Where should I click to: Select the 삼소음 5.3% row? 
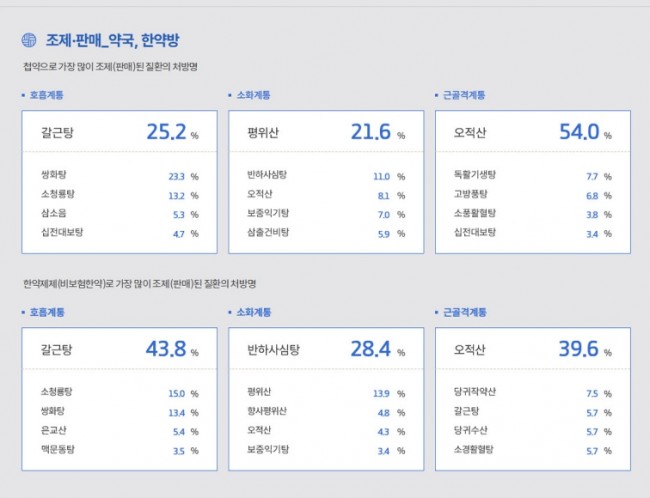118,214
